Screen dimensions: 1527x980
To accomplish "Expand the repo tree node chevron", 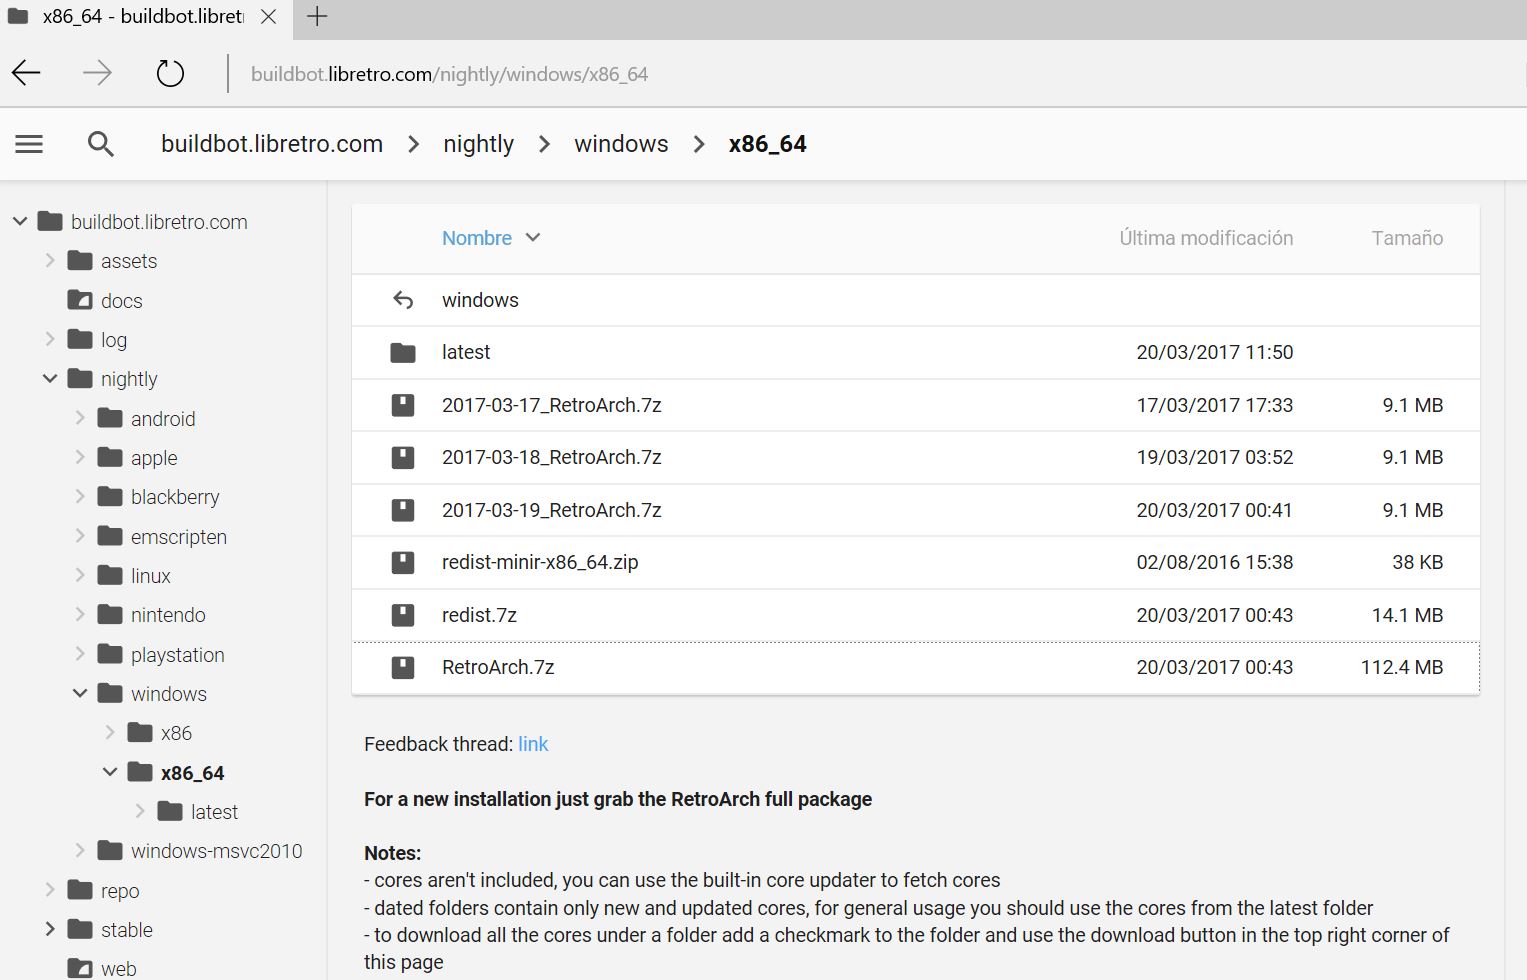I will tap(50, 890).
